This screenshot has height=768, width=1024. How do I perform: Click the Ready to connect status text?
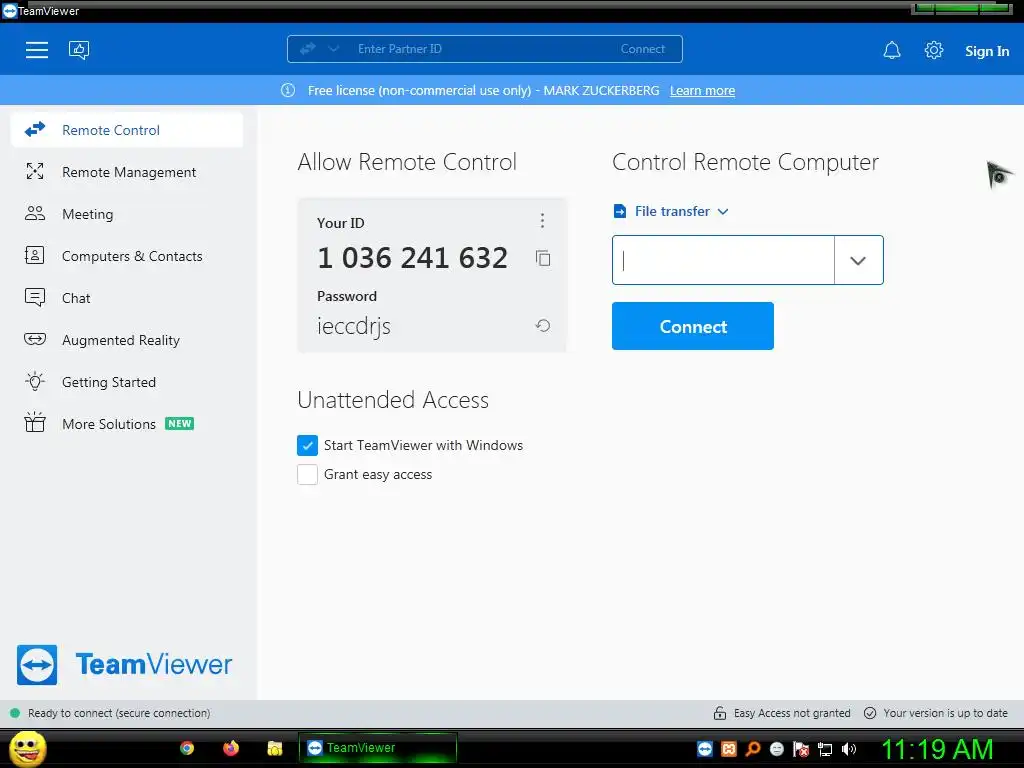(119, 713)
